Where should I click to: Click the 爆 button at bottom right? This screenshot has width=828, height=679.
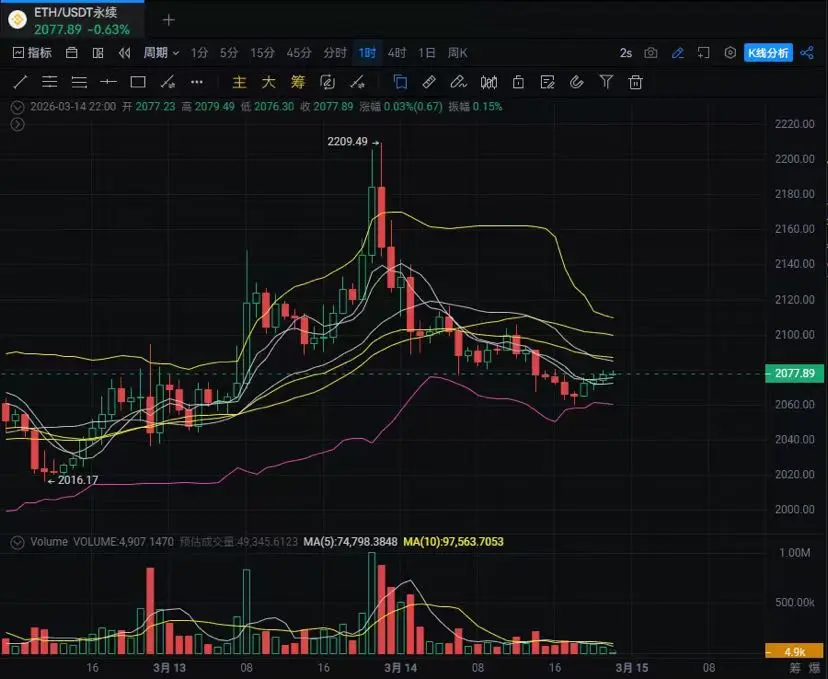coord(814,668)
